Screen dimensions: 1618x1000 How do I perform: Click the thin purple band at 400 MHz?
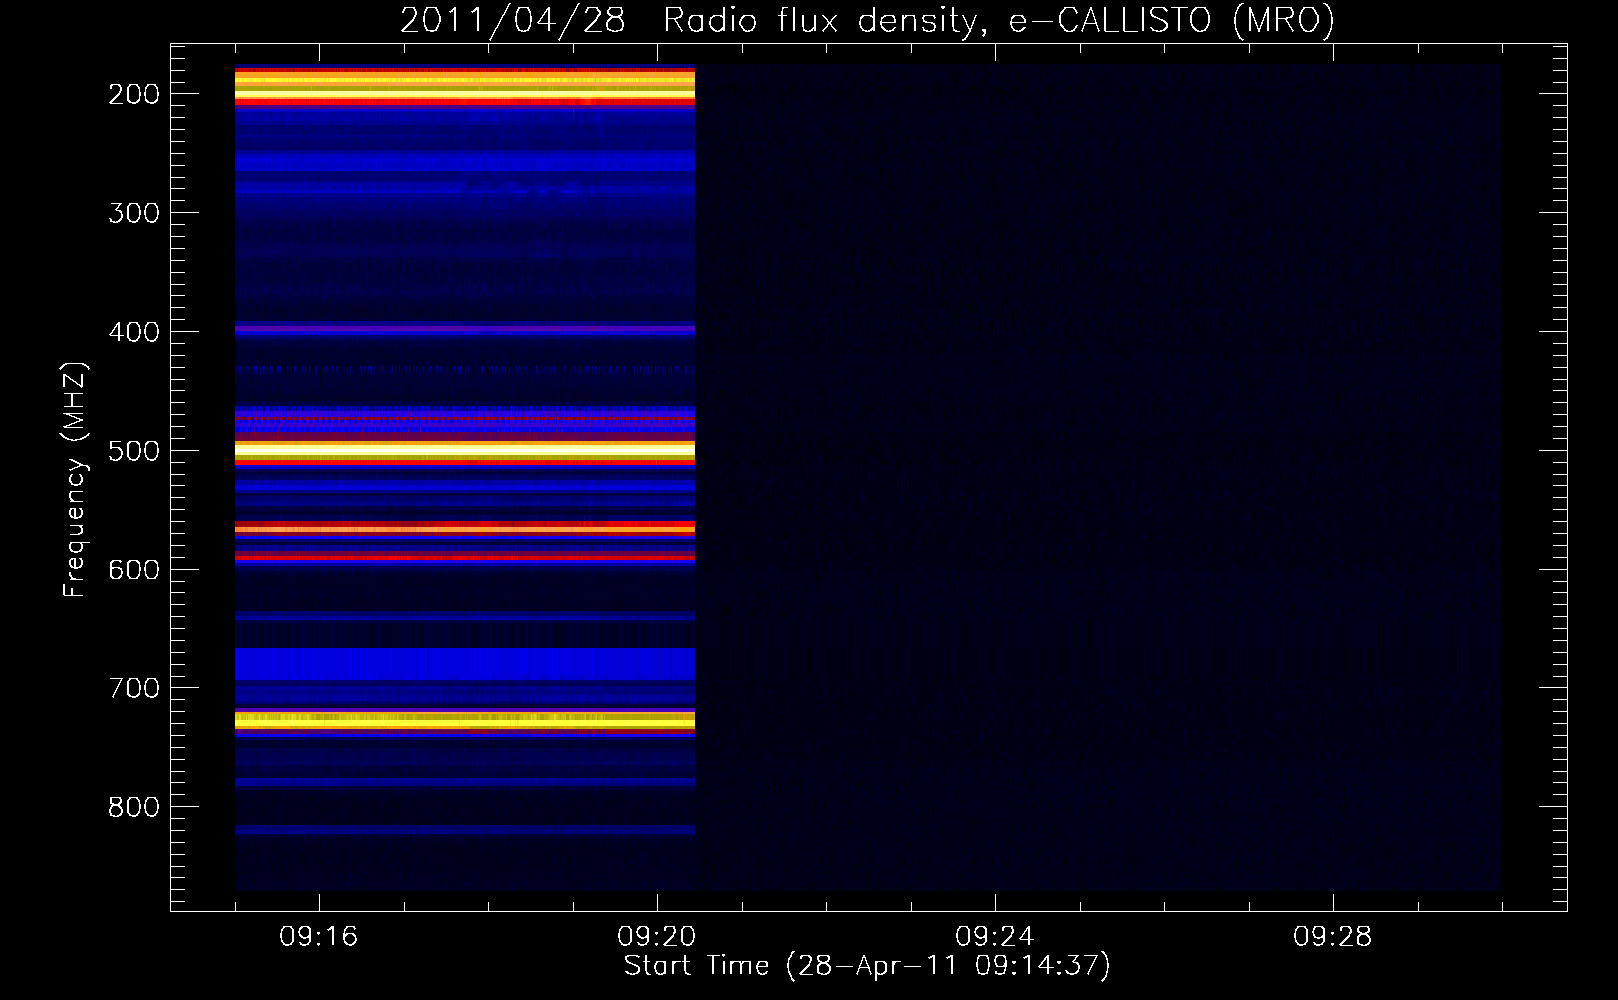pyautogui.click(x=465, y=328)
